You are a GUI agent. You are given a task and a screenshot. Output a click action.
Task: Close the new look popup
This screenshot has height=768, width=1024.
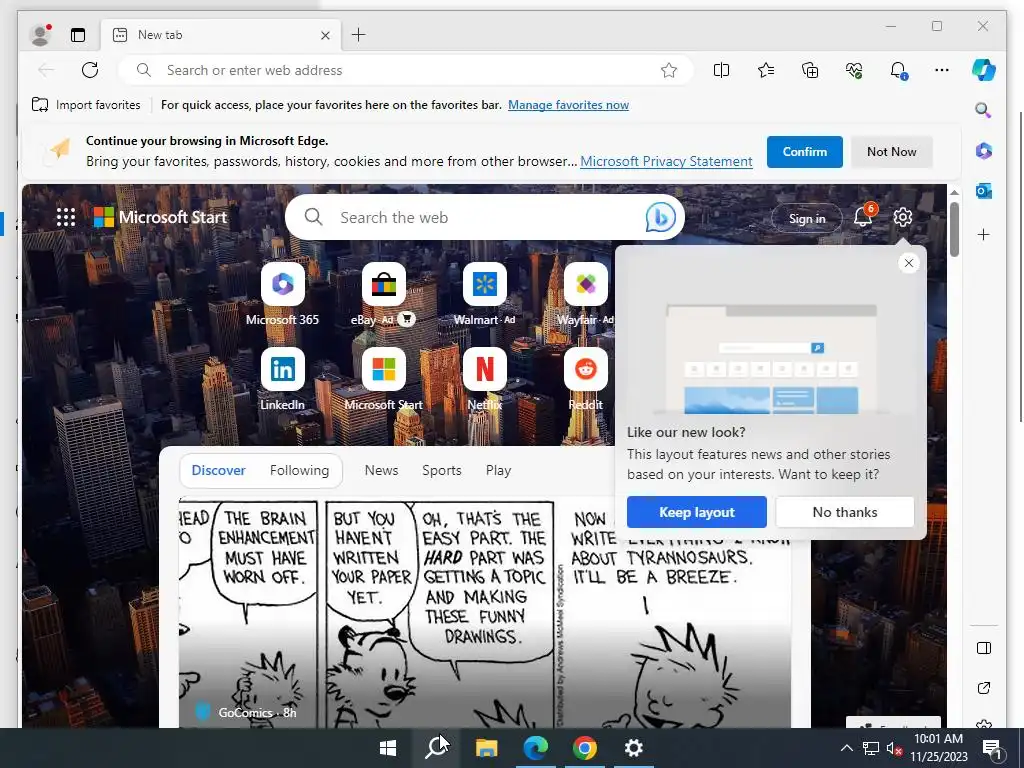(x=908, y=263)
